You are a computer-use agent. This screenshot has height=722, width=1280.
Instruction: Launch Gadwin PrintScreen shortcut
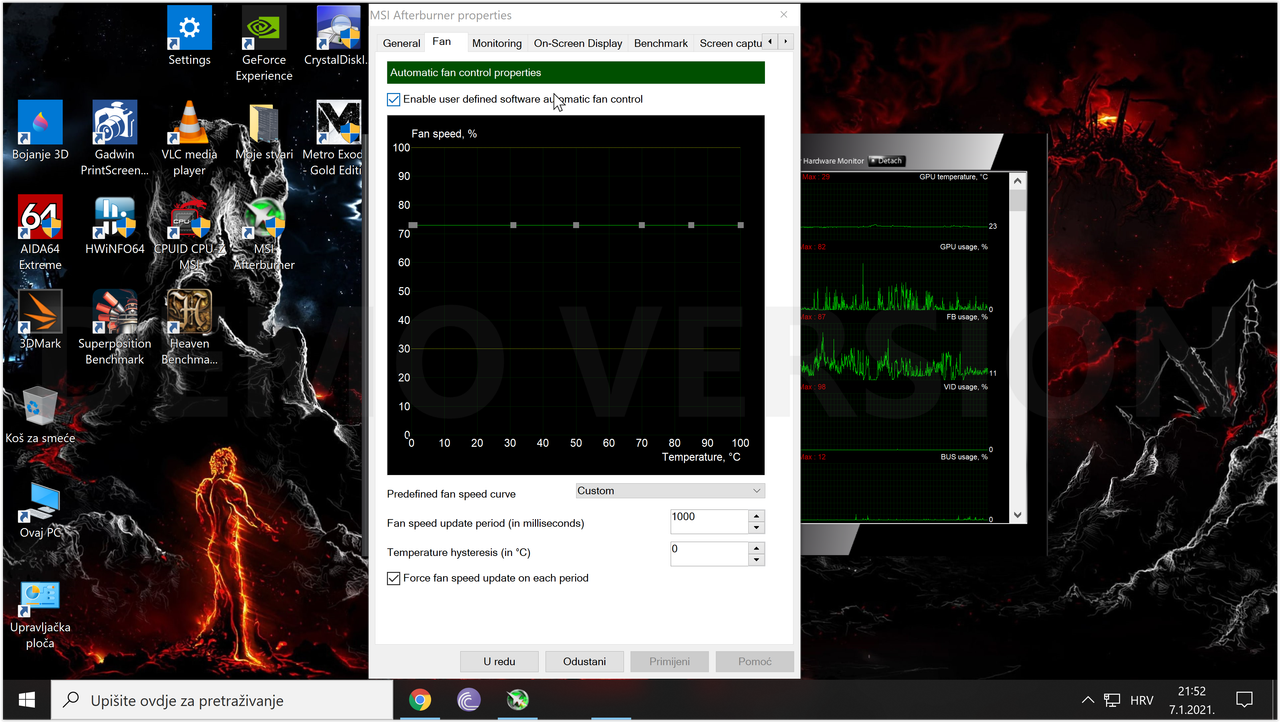pos(115,139)
